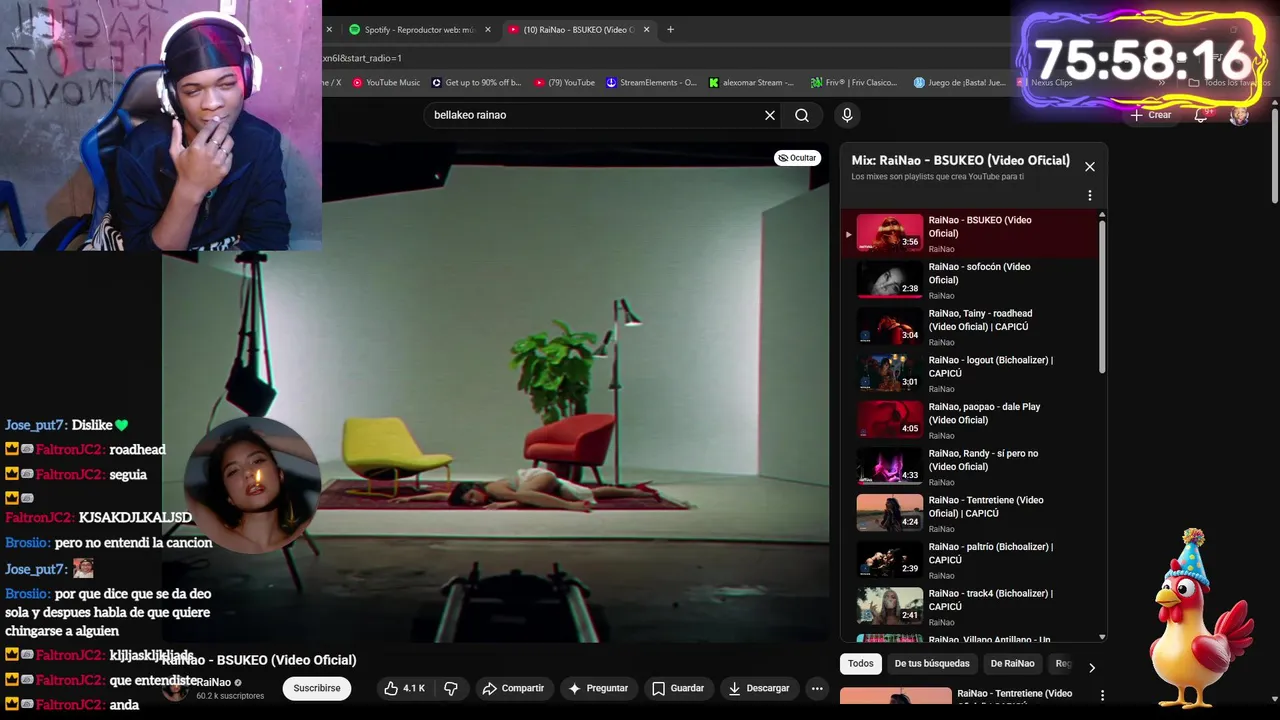
Task: Click the Compartir share button
Action: click(513, 688)
